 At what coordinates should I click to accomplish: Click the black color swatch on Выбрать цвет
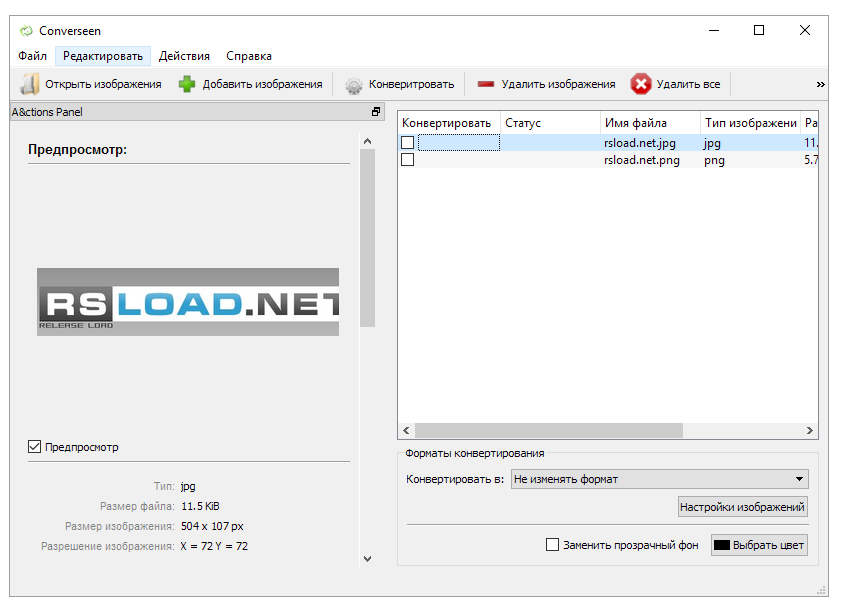722,544
